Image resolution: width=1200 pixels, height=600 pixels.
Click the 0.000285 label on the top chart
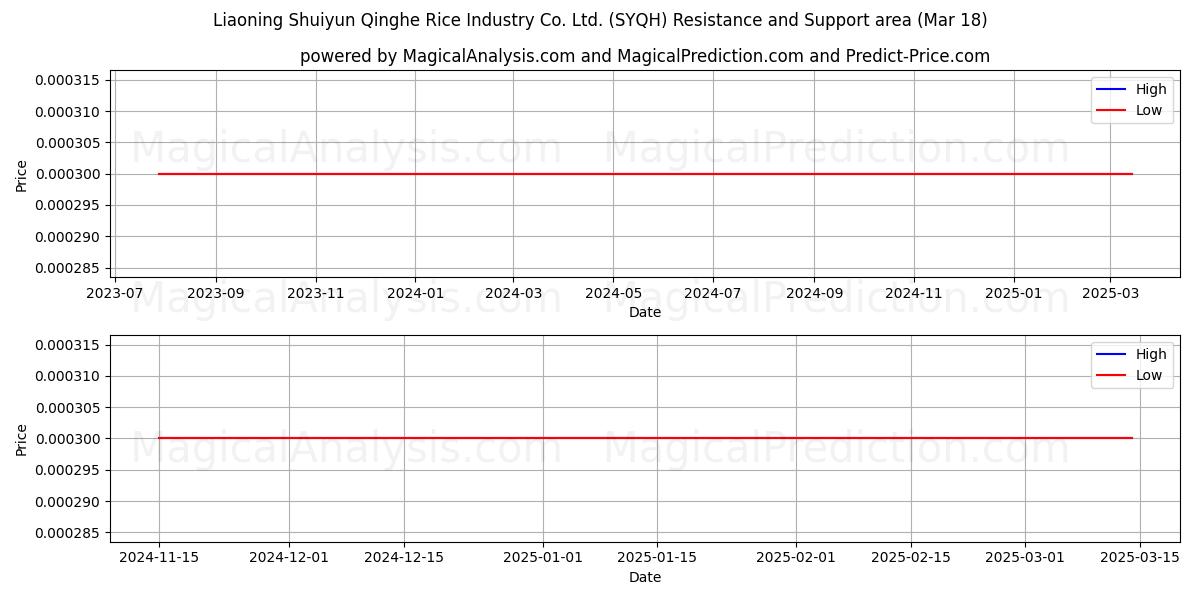(x=67, y=268)
